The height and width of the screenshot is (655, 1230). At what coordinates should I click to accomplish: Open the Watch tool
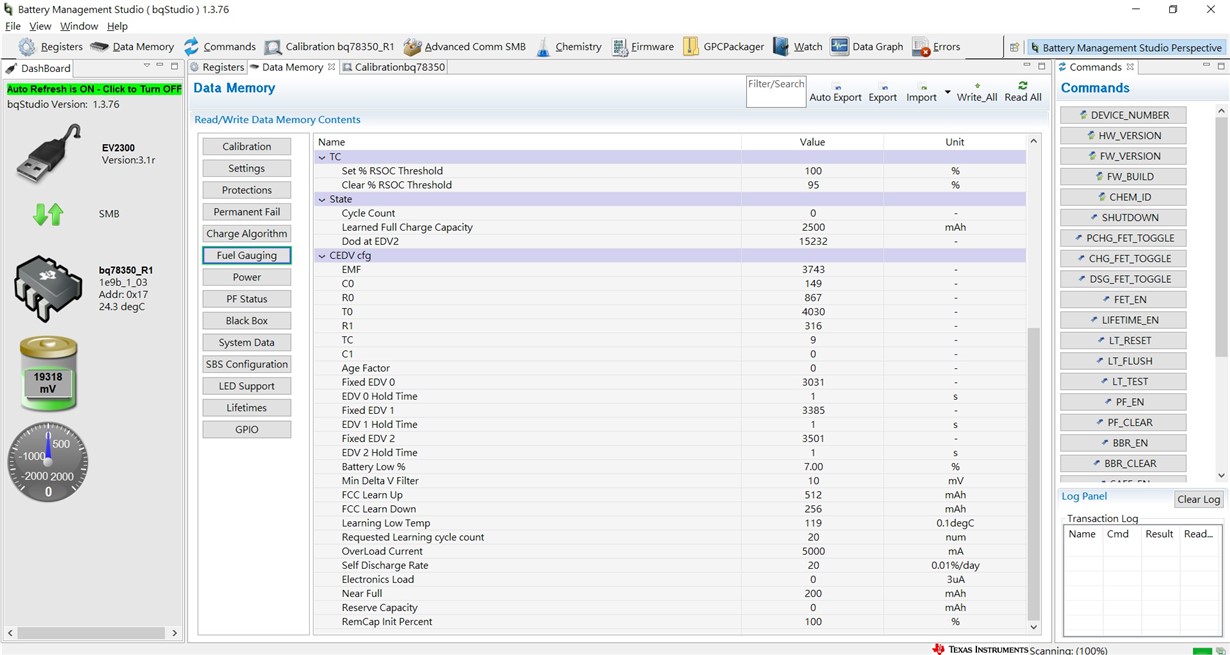[x=797, y=47]
